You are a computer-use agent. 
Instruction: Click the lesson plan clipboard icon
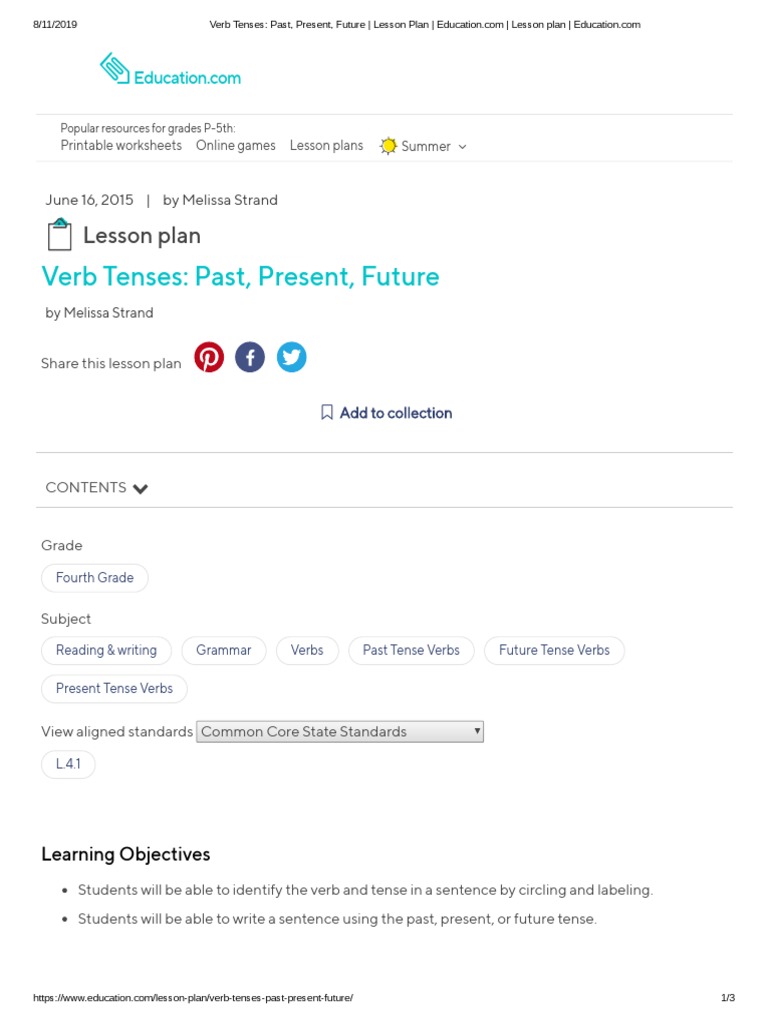(59, 235)
